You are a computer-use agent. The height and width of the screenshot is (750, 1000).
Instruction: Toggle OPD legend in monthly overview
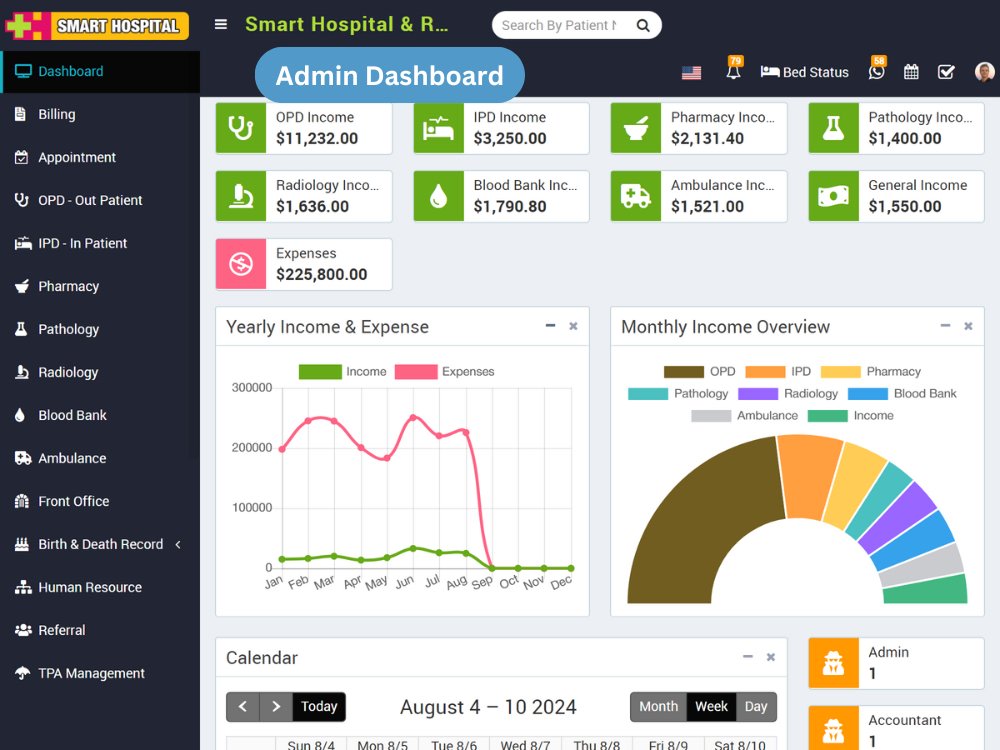tap(700, 372)
